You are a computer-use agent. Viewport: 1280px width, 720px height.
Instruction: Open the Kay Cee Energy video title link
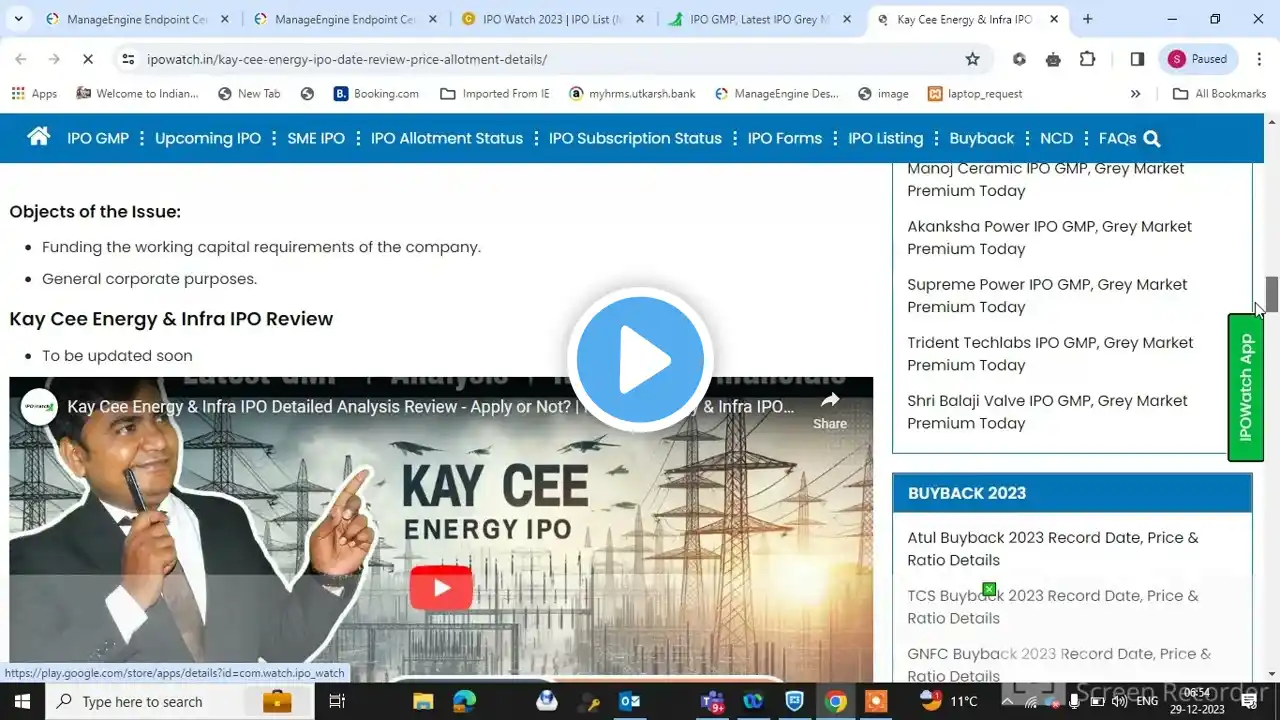click(430, 407)
